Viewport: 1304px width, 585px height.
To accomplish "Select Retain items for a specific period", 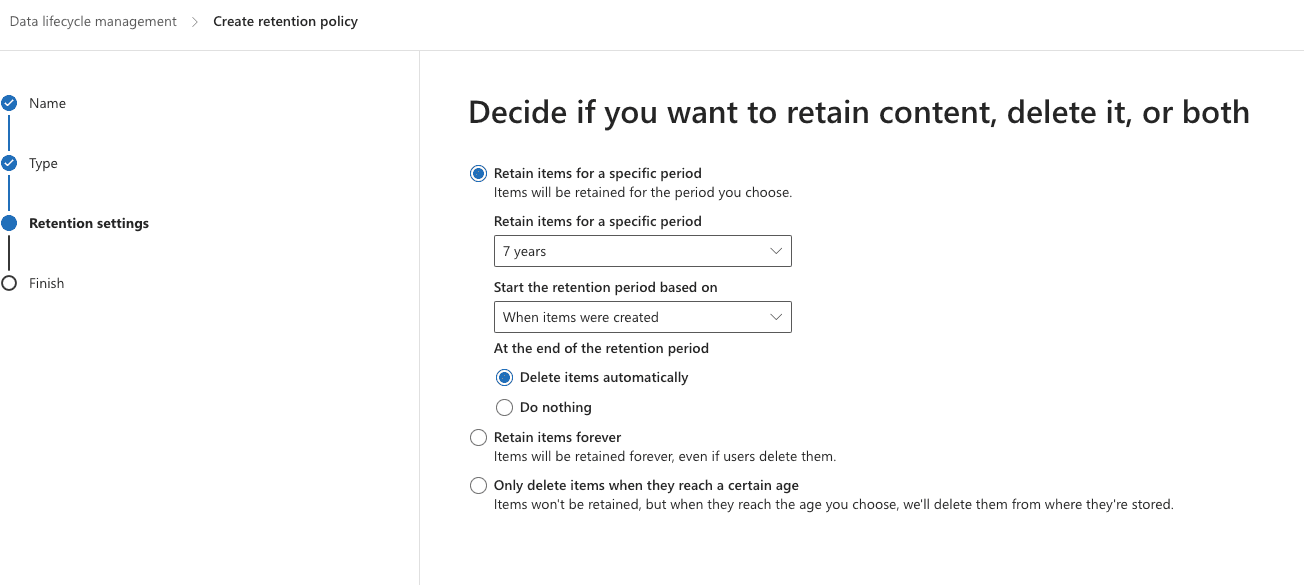I will tap(478, 173).
